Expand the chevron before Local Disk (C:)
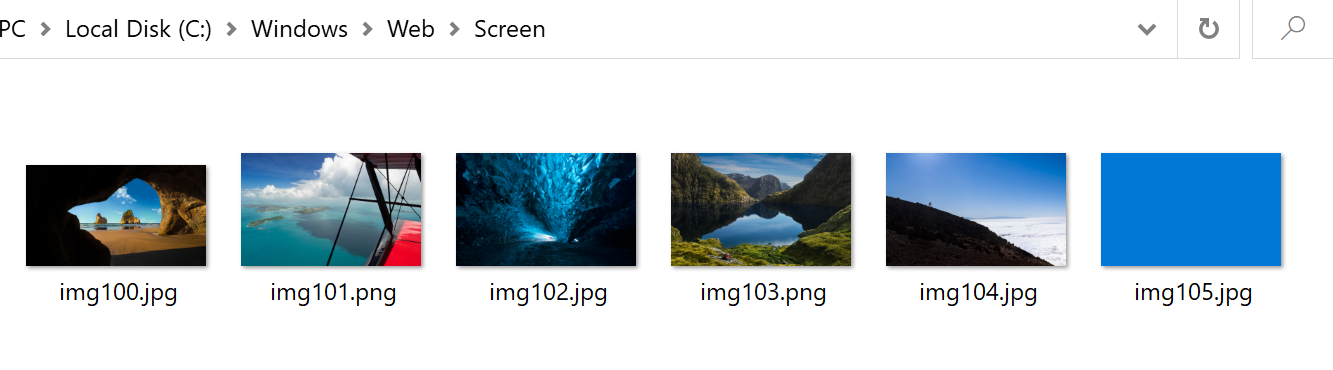This screenshot has width=1333, height=370. click(45, 30)
